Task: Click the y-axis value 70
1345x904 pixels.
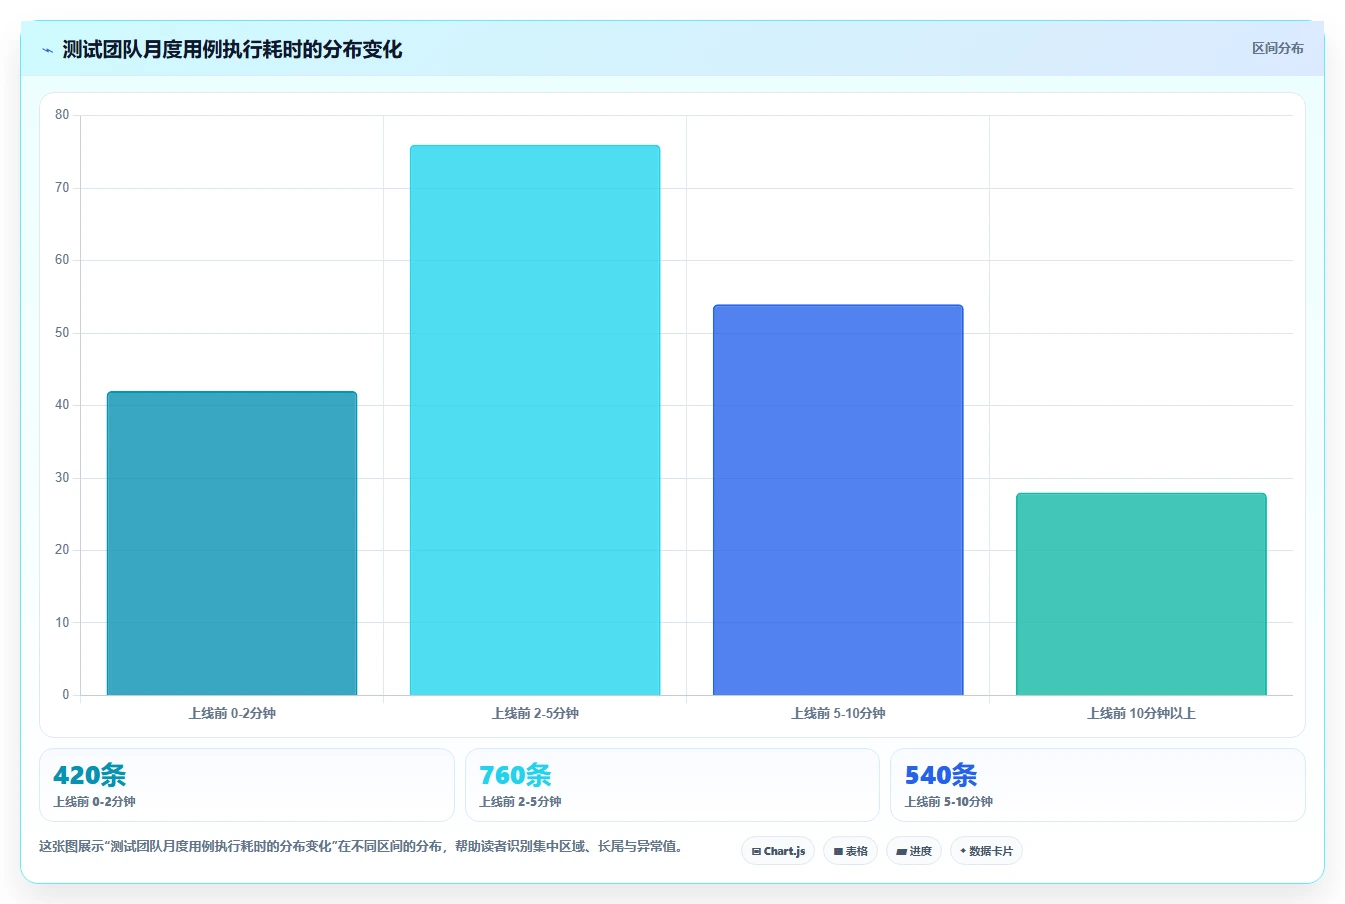Action: (62, 188)
